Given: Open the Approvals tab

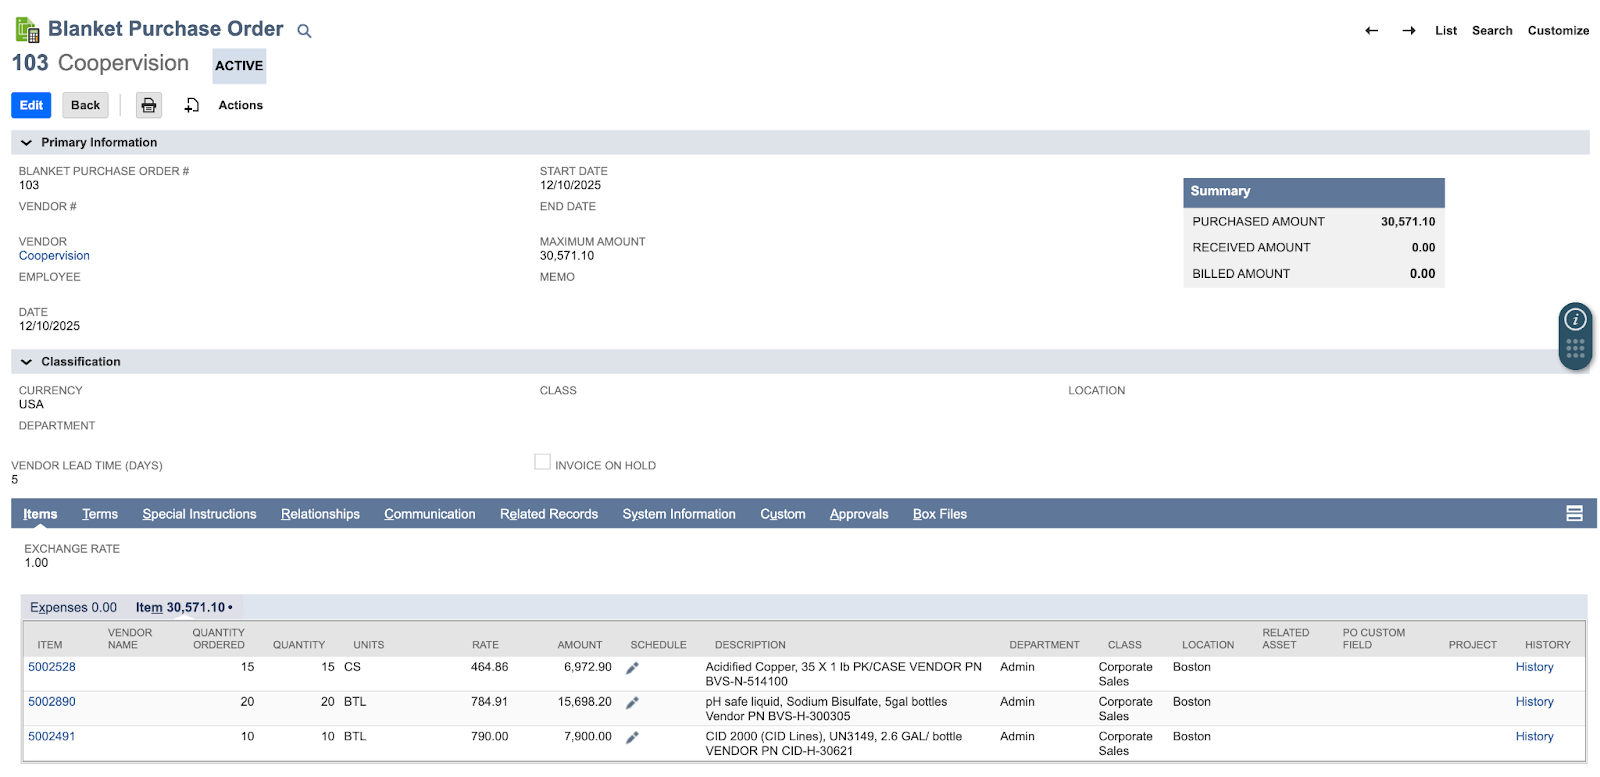Looking at the screenshot, I should tap(858, 514).
